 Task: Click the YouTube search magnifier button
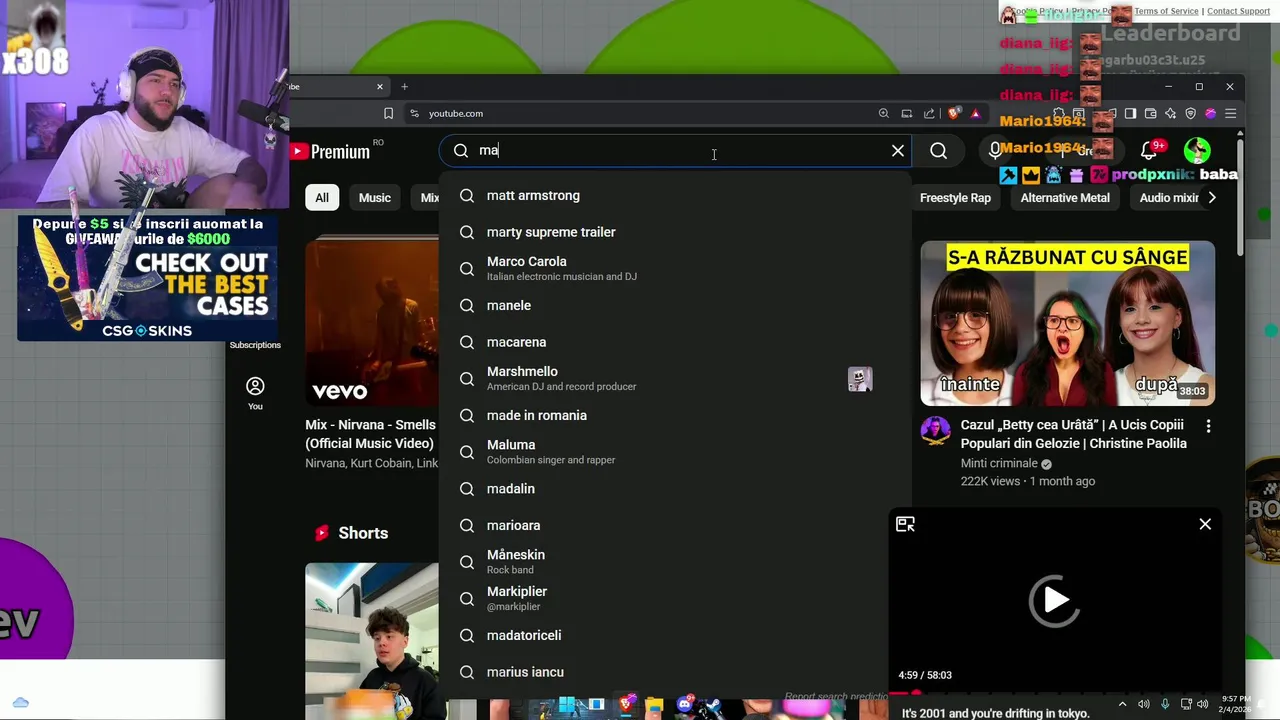pos(938,150)
